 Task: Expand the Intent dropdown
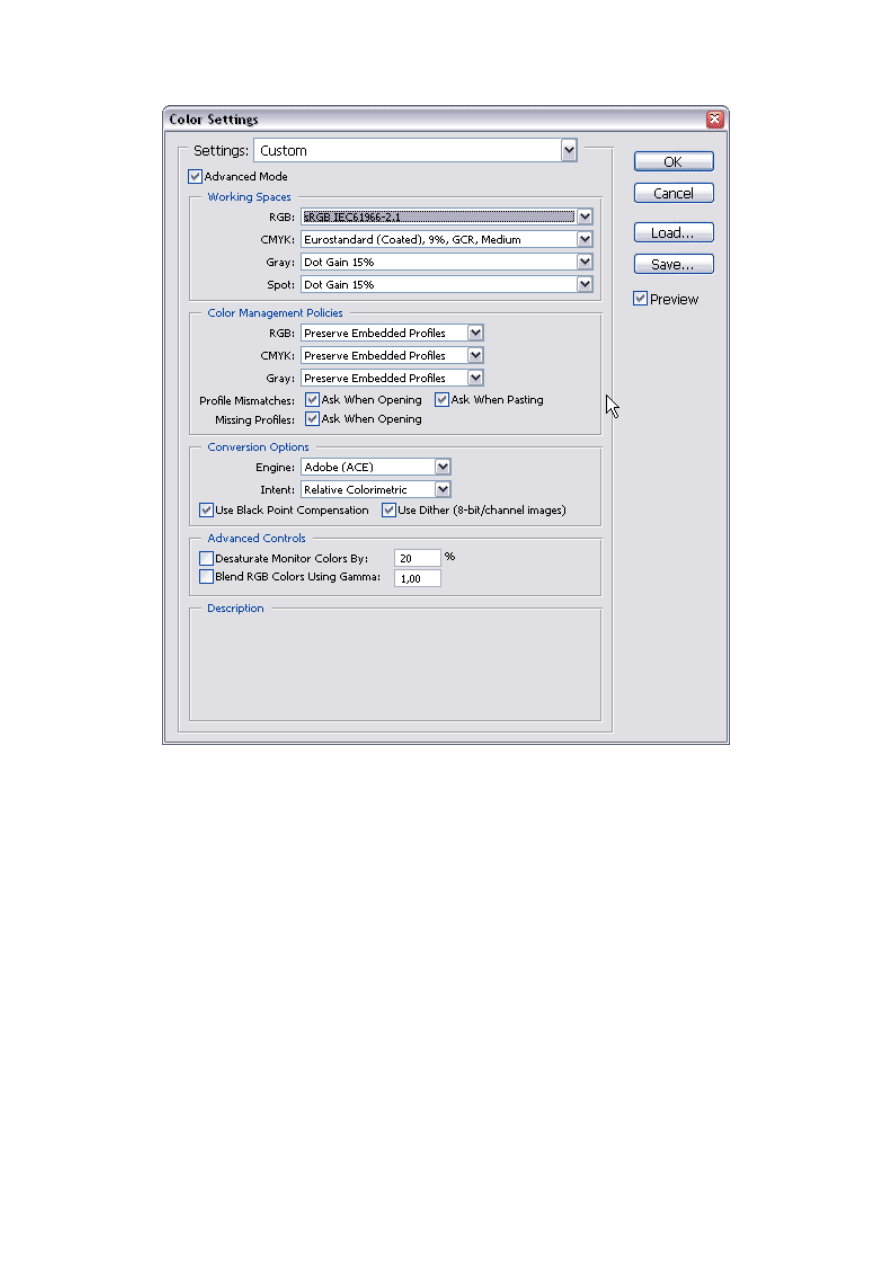[x=443, y=490]
